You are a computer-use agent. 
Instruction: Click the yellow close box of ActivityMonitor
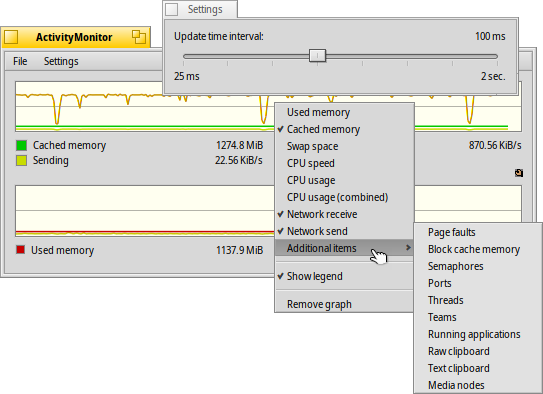pos(11,37)
